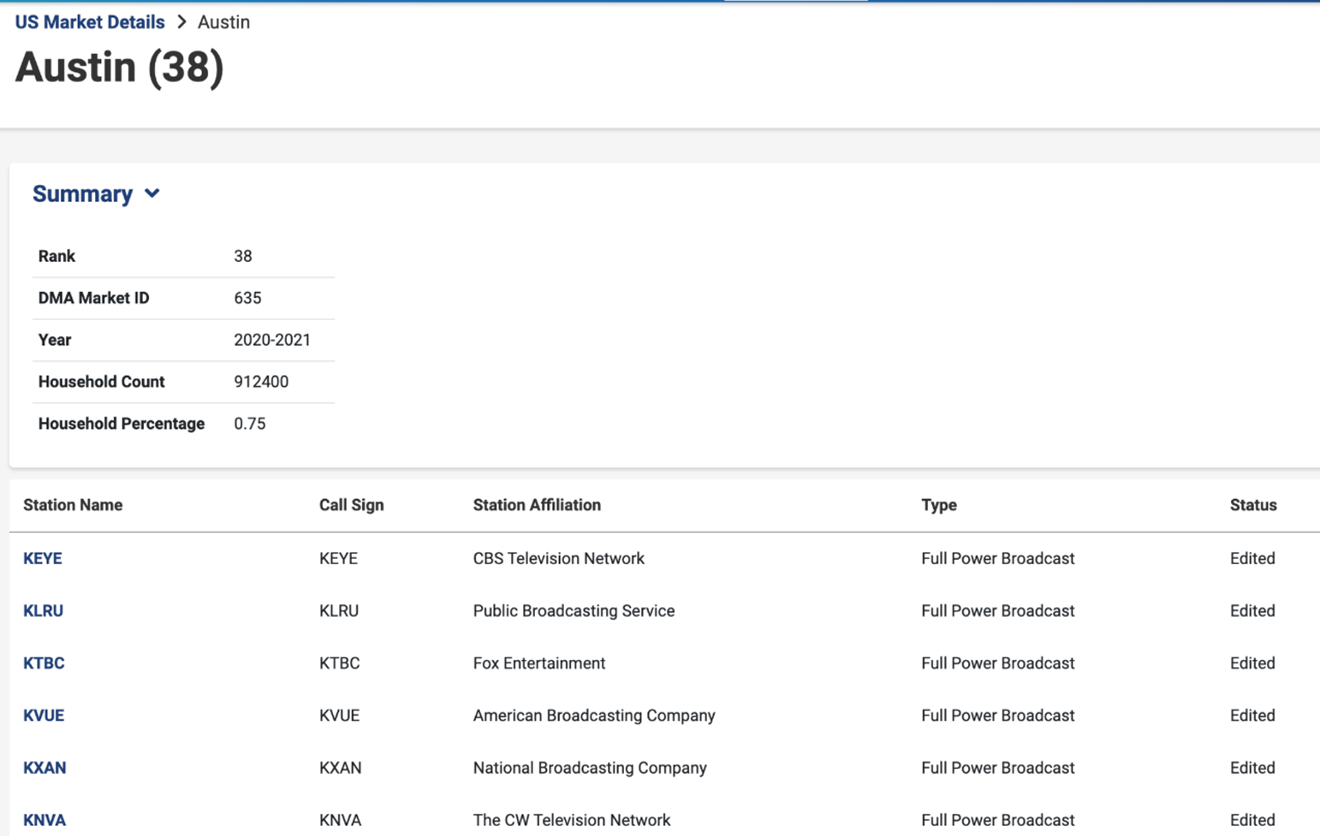Open the KNVA station link
This screenshot has height=836, width=1320.
pyautogui.click(x=45, y=820)
